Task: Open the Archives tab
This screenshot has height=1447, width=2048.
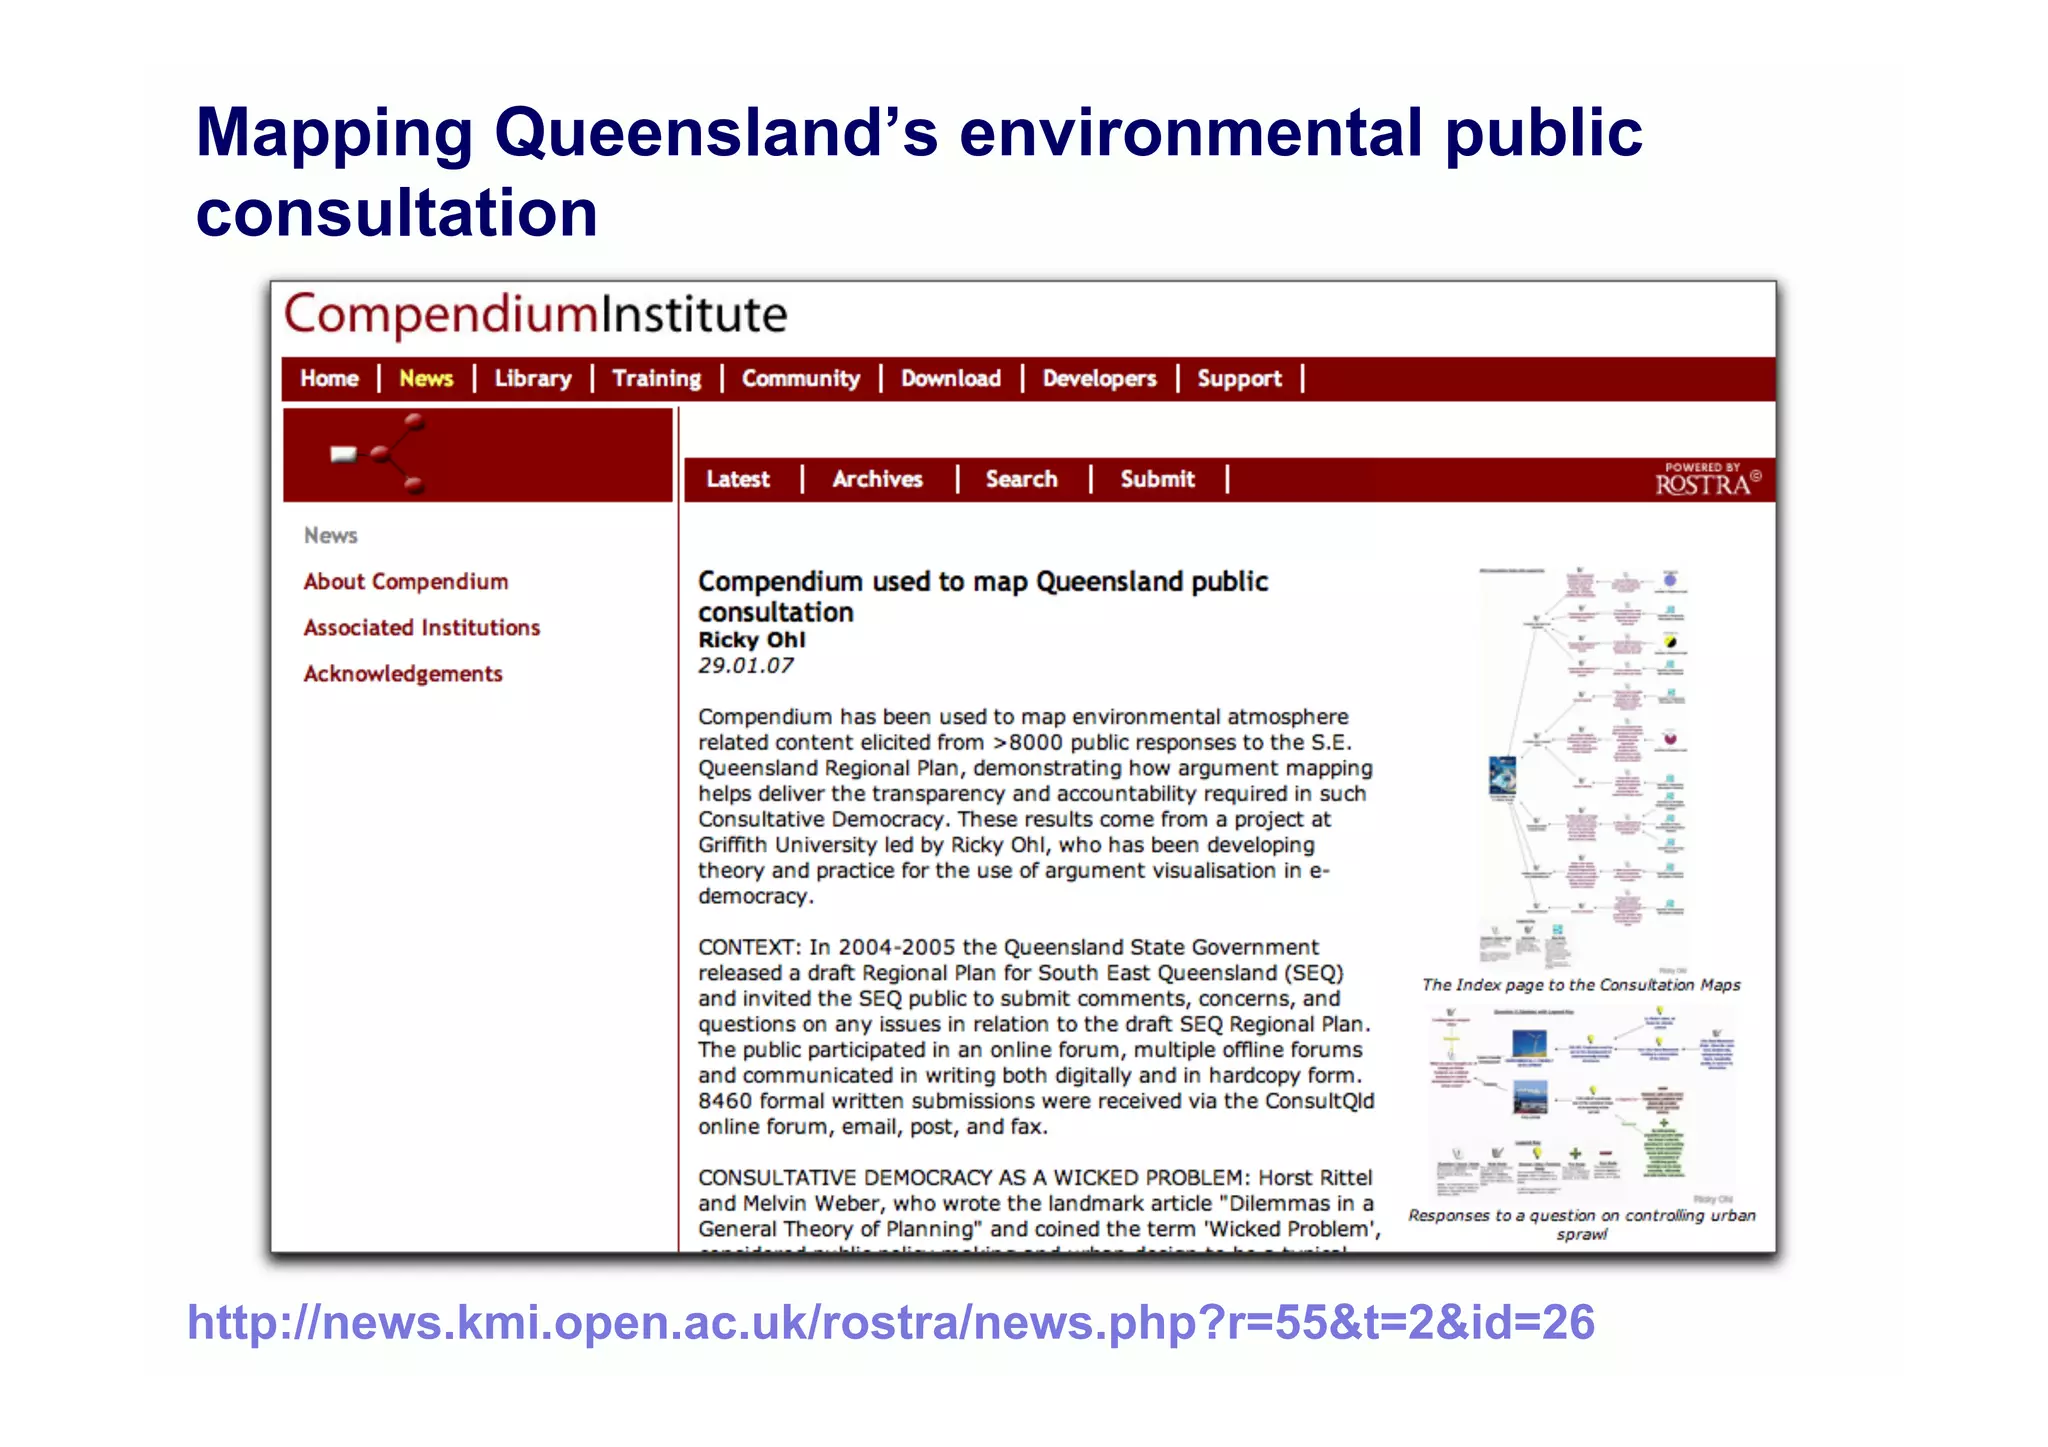Action: tap(877, 479)
